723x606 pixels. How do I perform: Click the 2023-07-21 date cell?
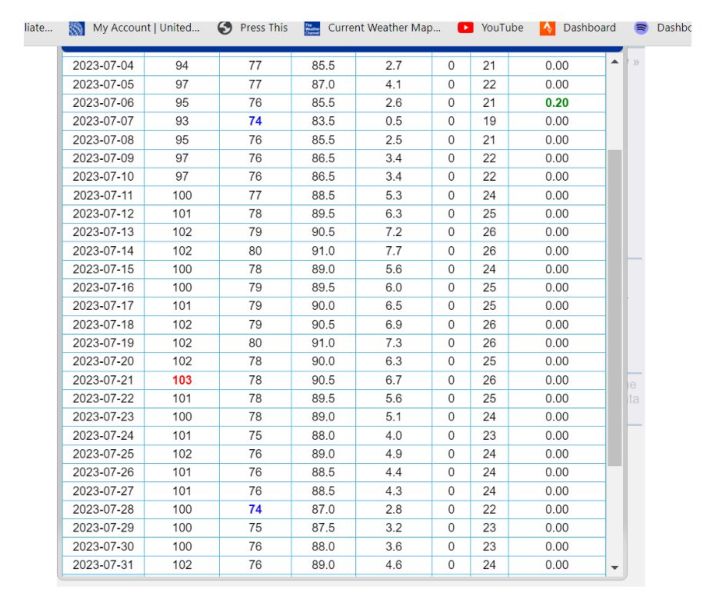pos(103,380)
